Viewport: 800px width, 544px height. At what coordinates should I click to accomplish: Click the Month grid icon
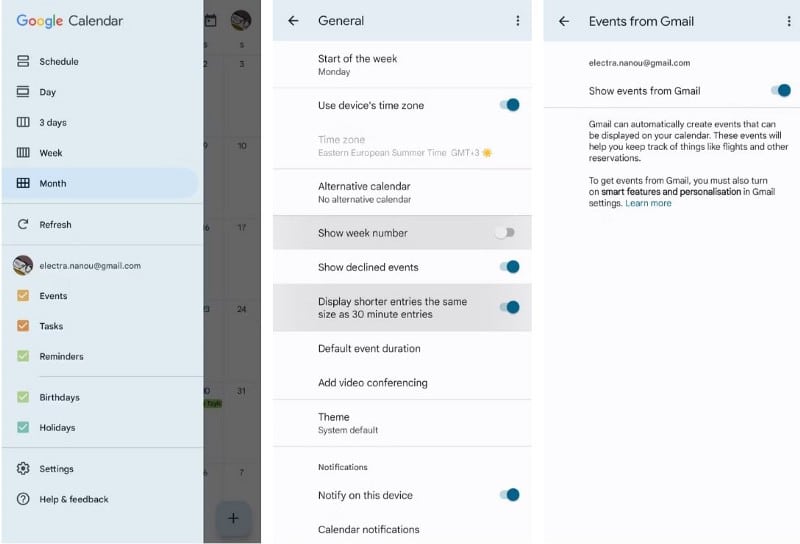pyautogui.click(x=23, y=183)
